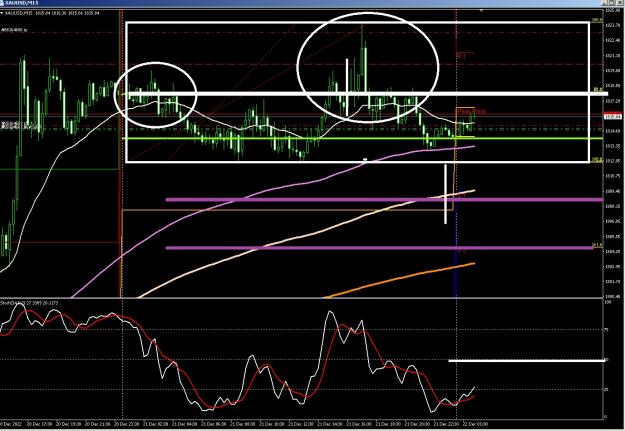
Task: Click the Pivot Point label on chart
Action: (x=471, y=112)
